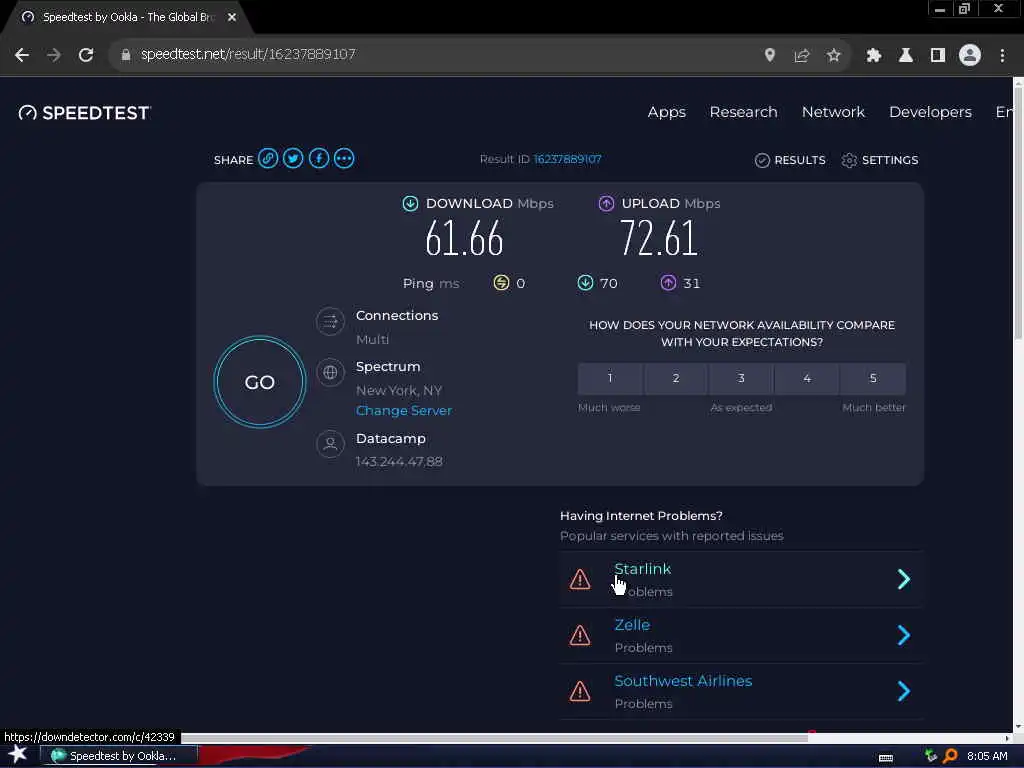This screenshot has height=768, width=1024.
Task: Click the upload latency icon showing 31
Action: tap(668, 282)
